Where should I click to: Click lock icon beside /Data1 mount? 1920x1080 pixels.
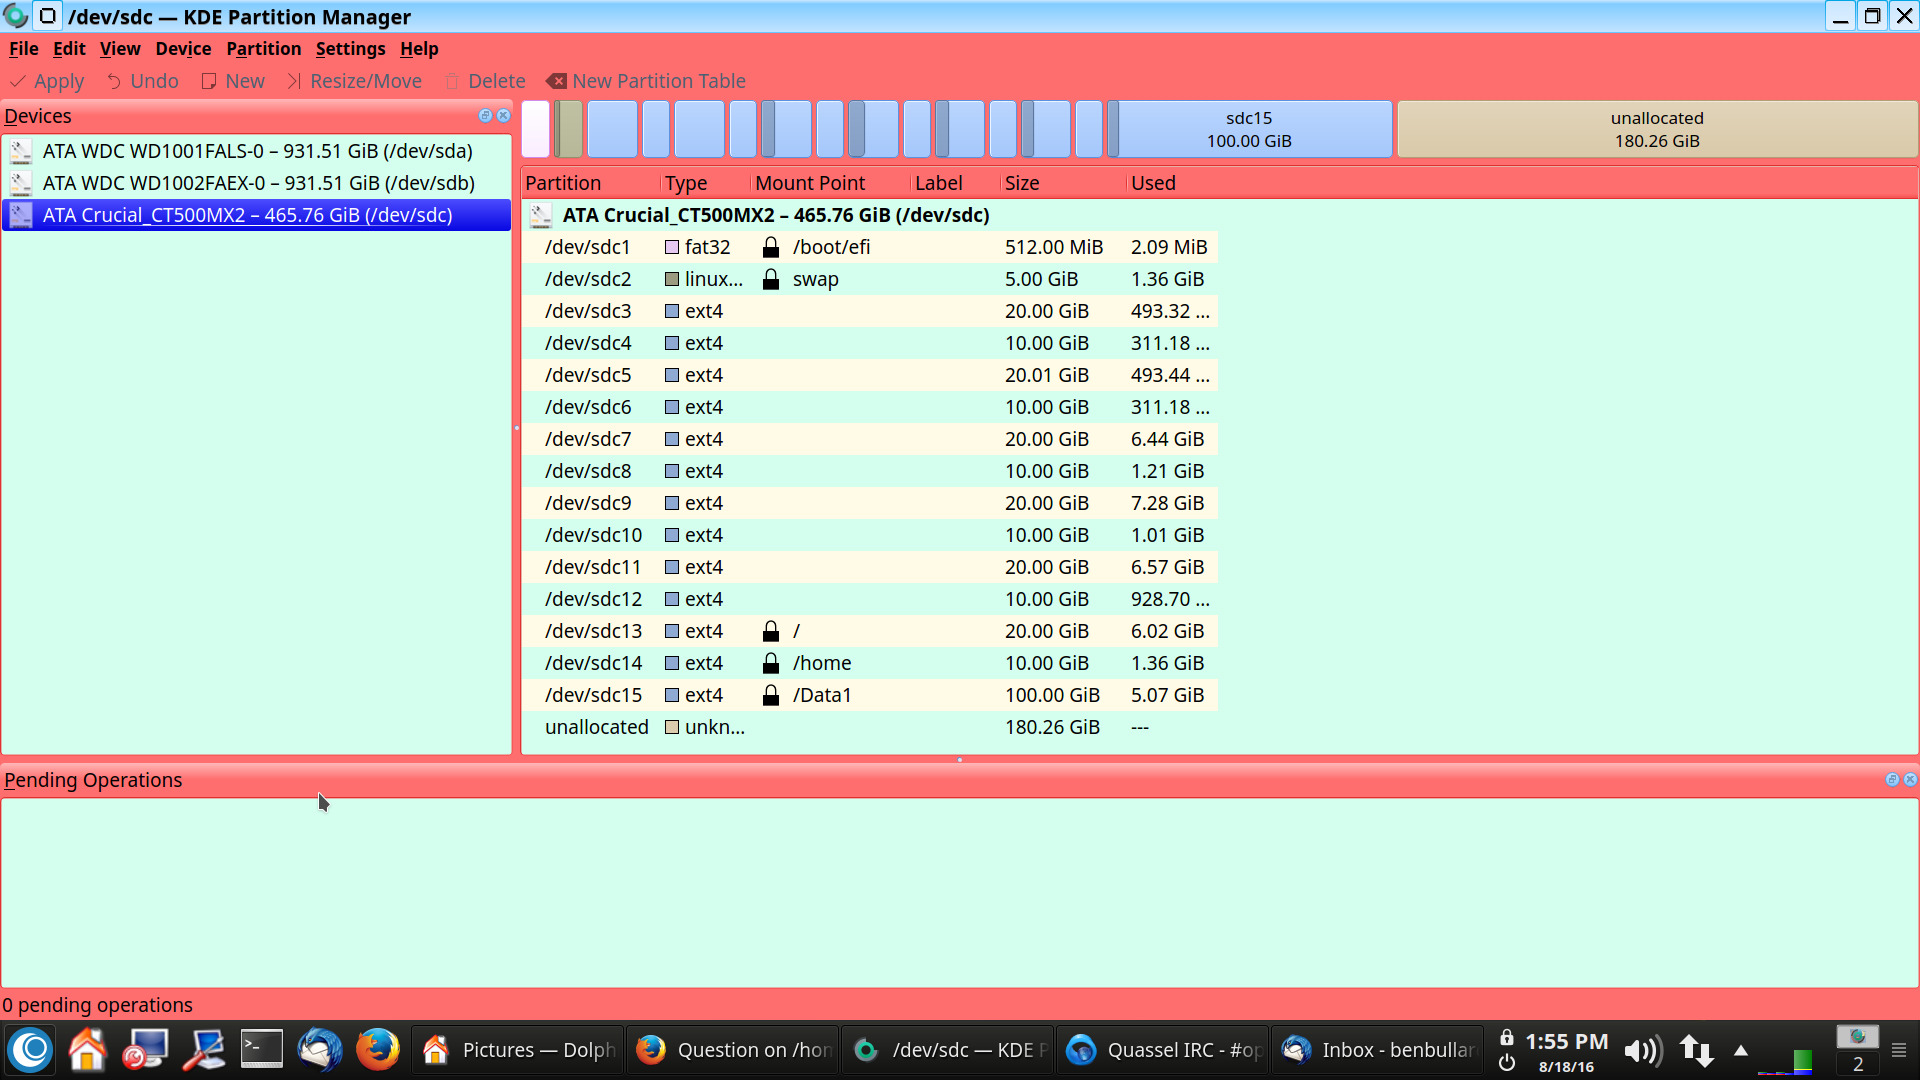tap(771, 695)
